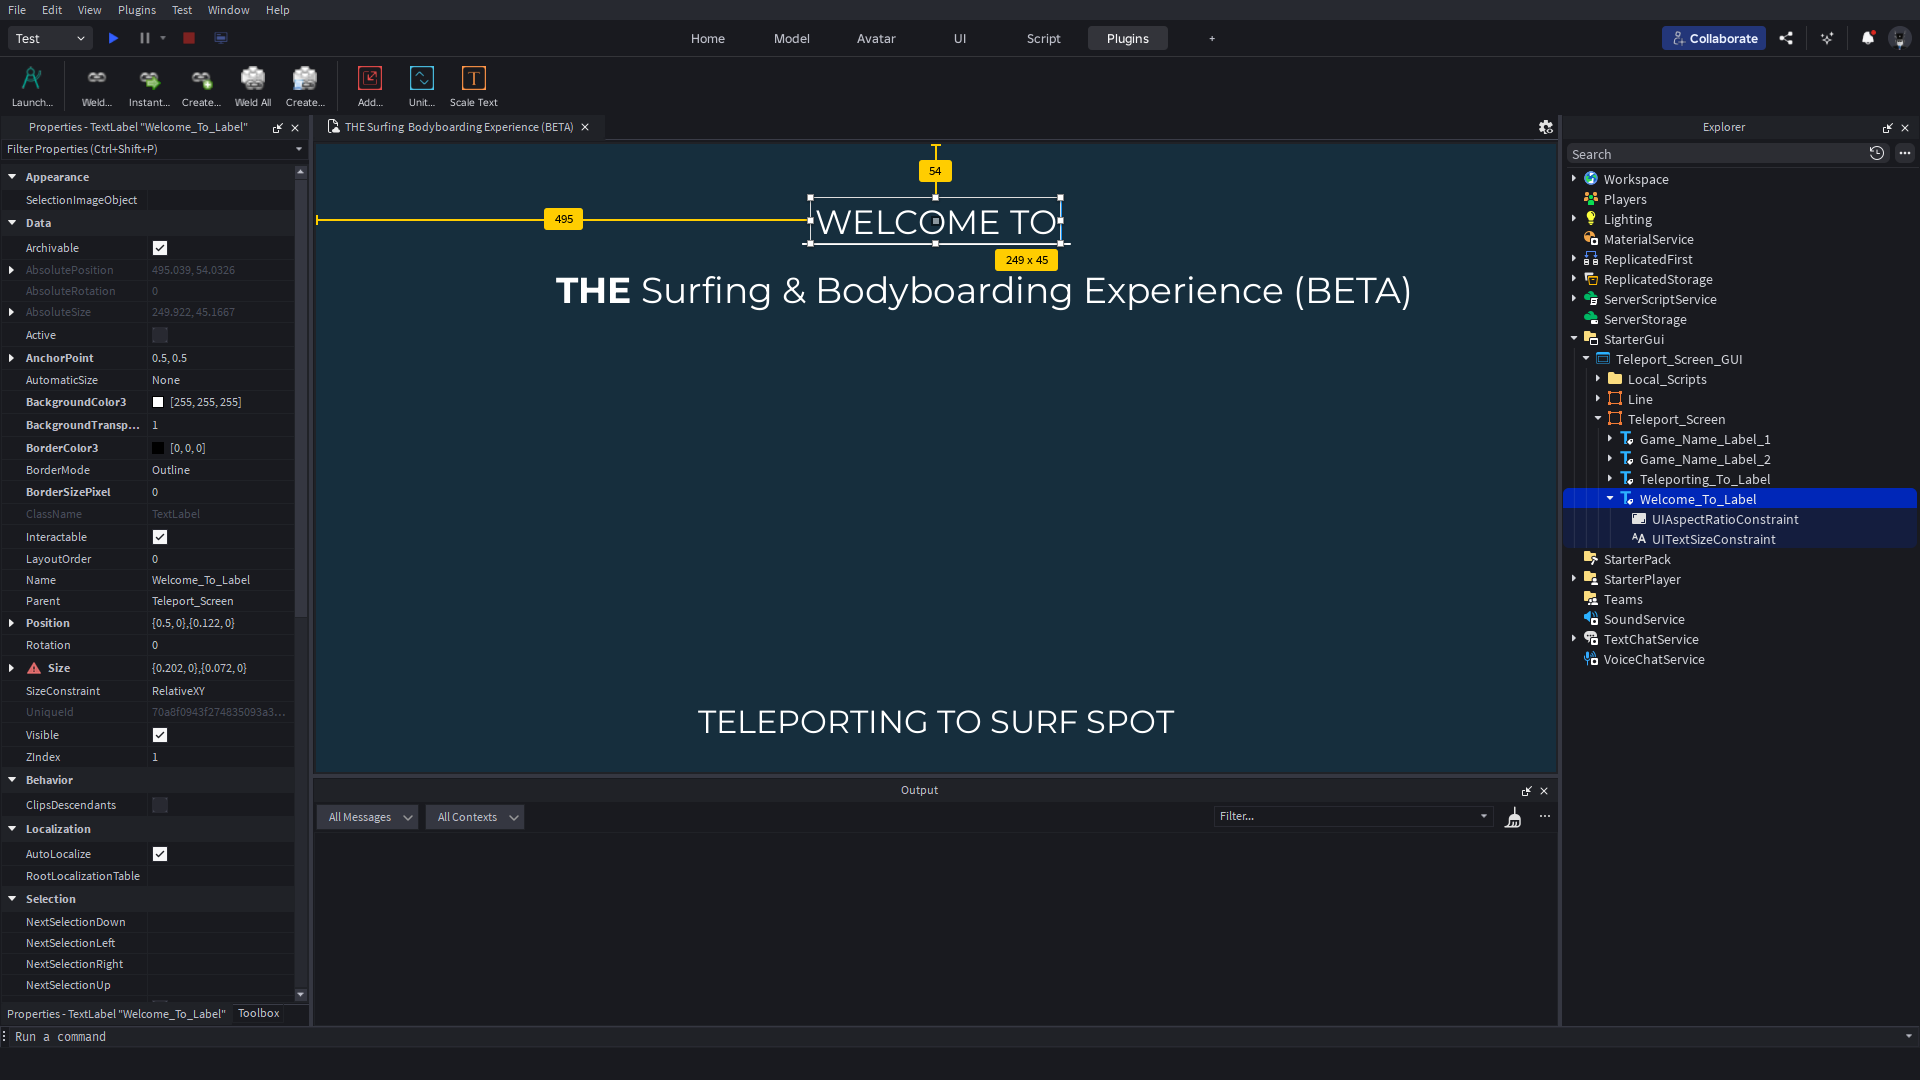Focus the Explorer Search field

coord(1717,154)
